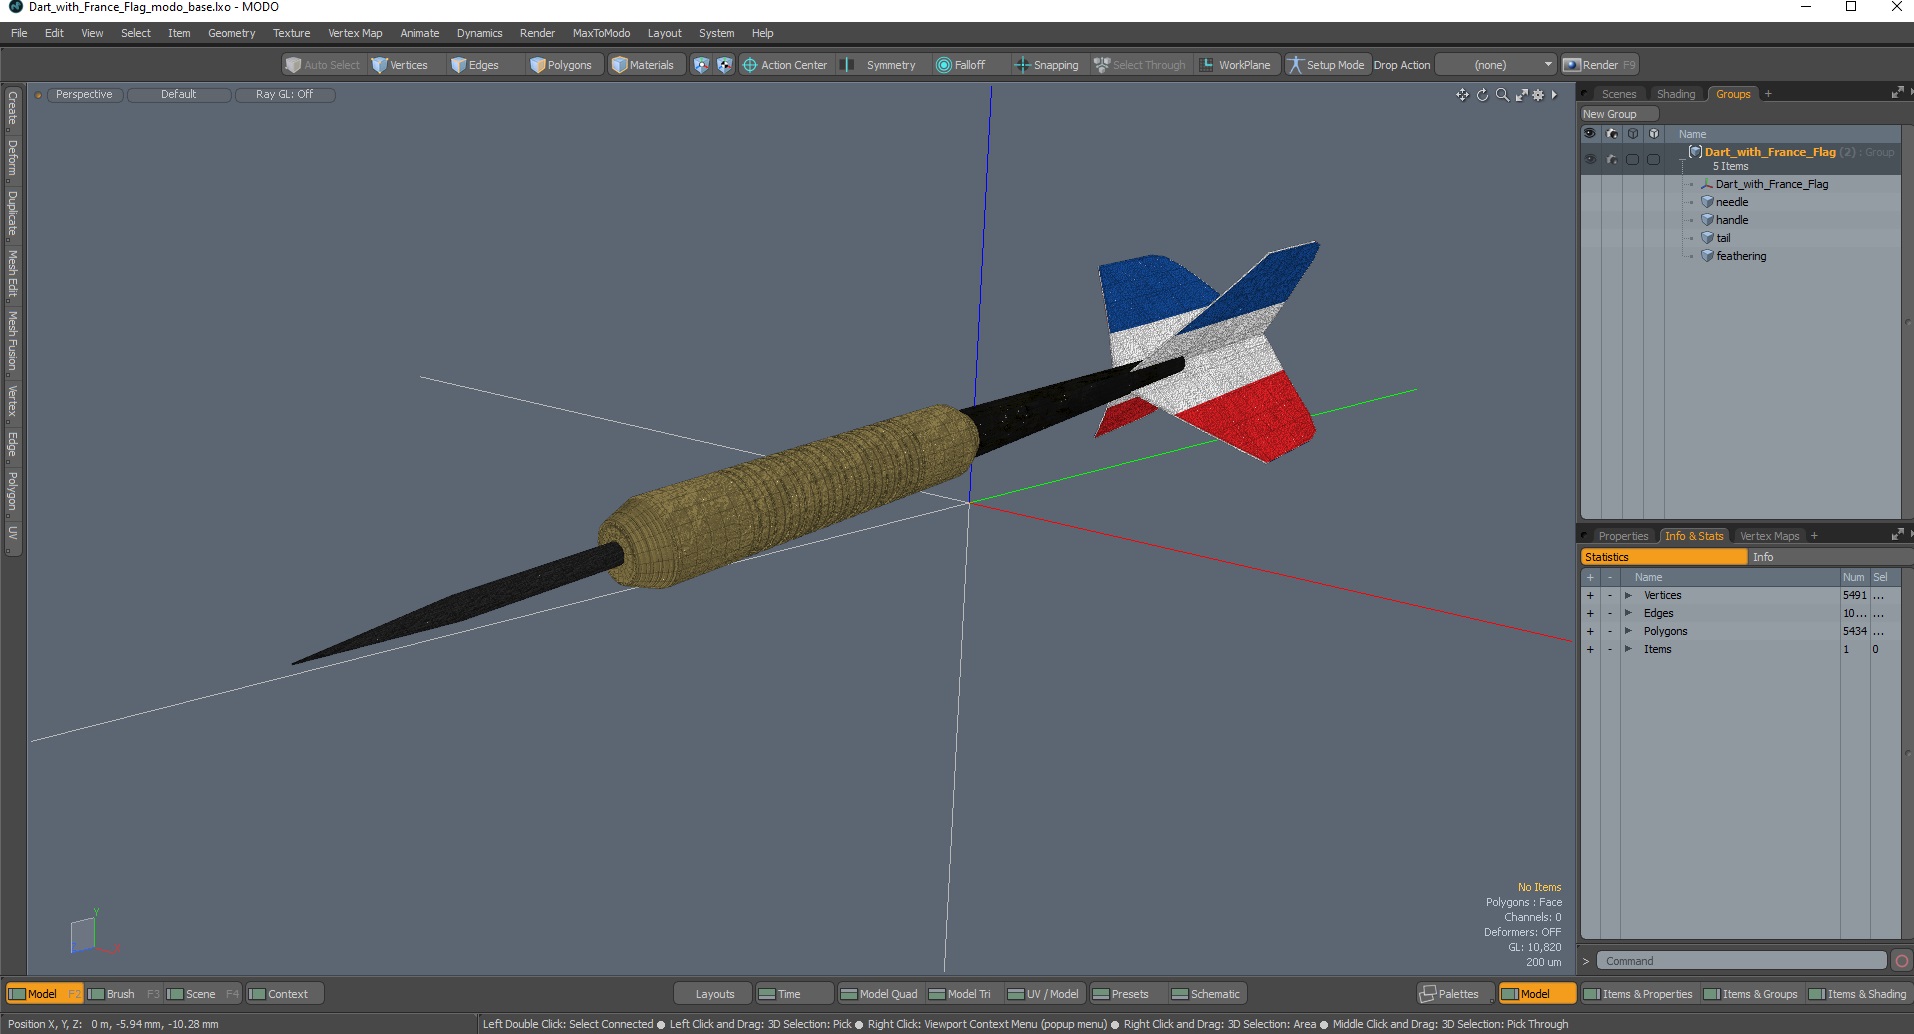
Task: Click the viewport zoom magnifier icon
Action: tap(1502, 95)
